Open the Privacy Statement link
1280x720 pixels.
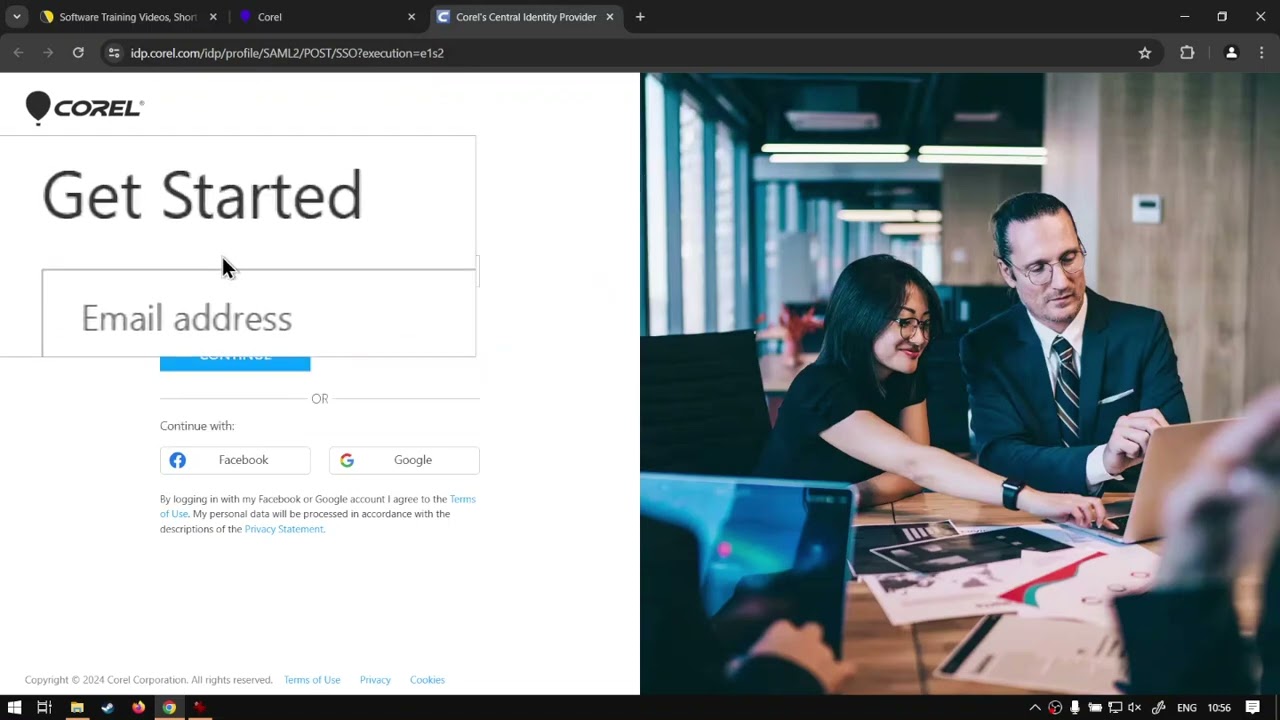coord(284,529)
